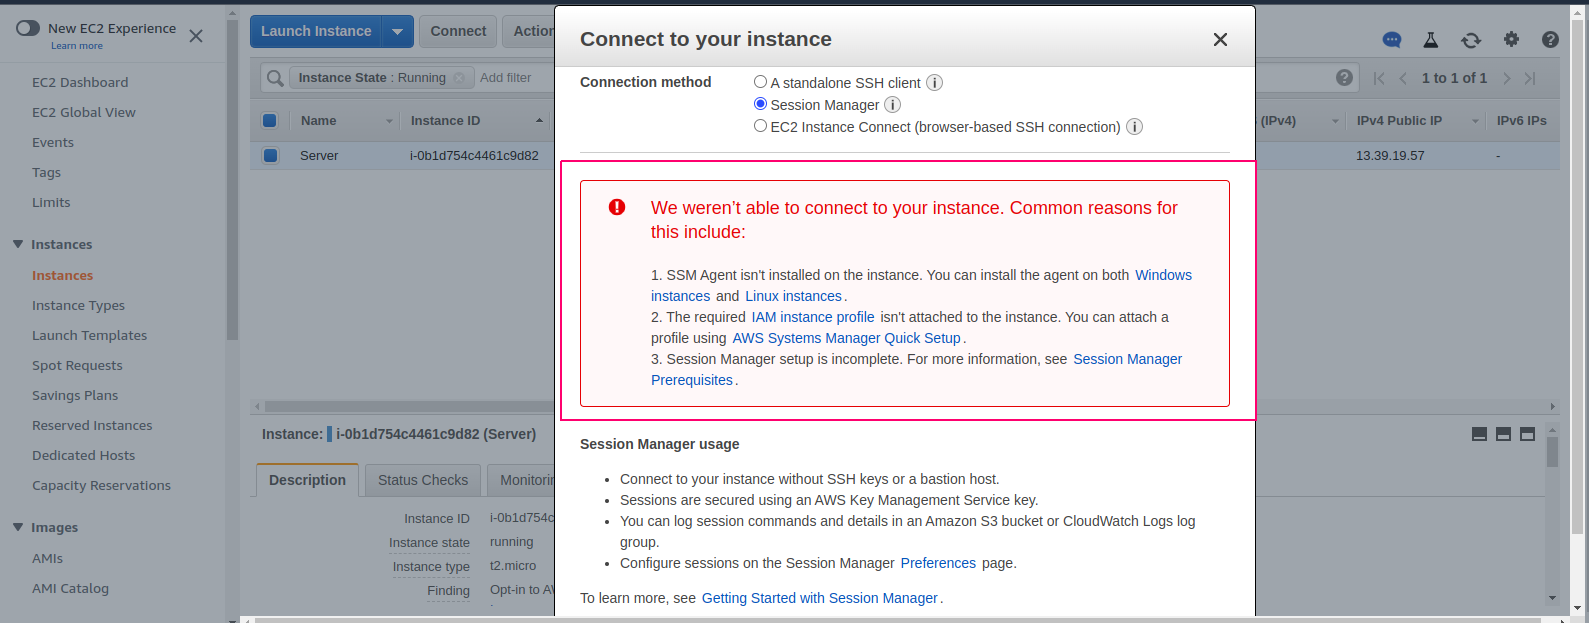
Task: Go to first page of results
Action: click(1379, 78)
